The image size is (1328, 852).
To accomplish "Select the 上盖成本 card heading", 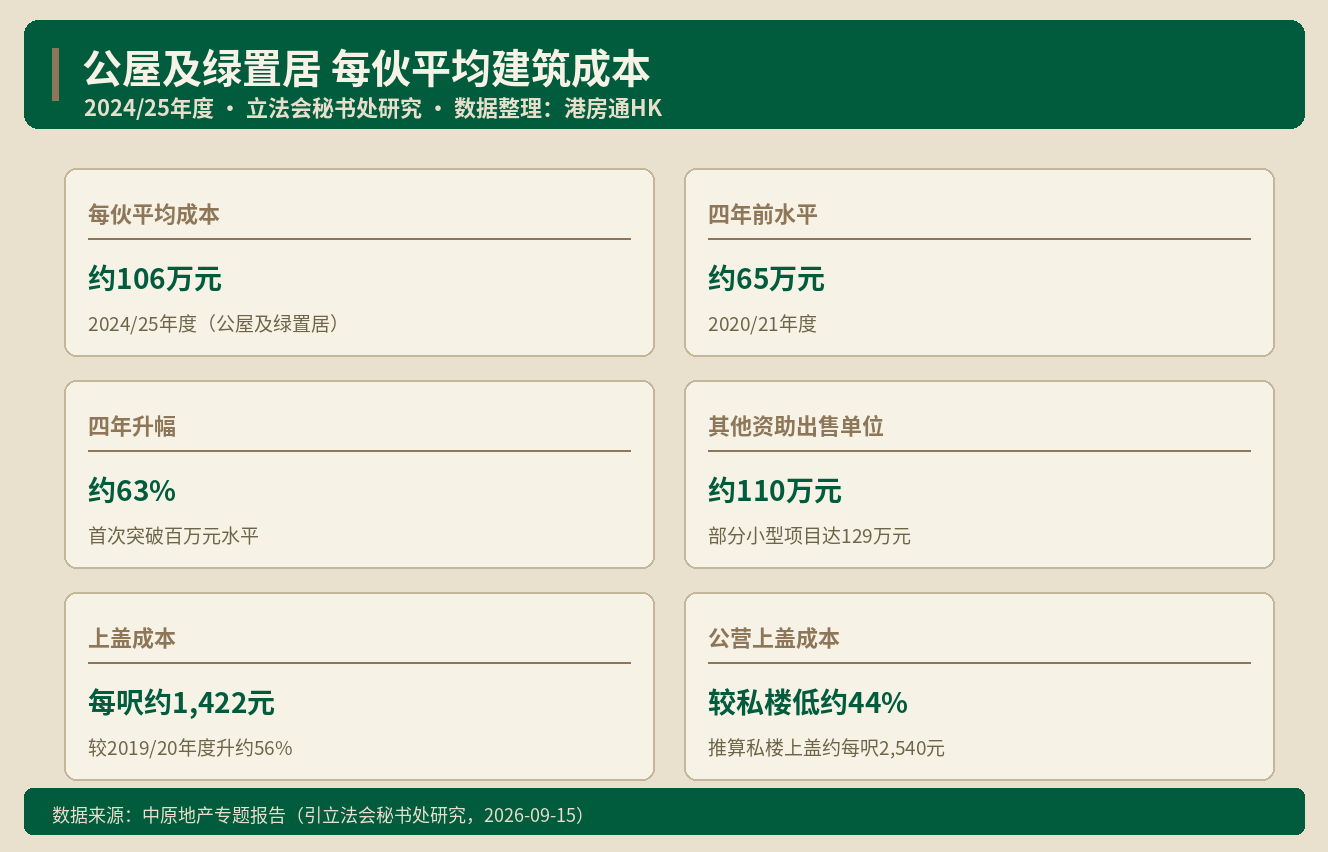I will point(132,638).
